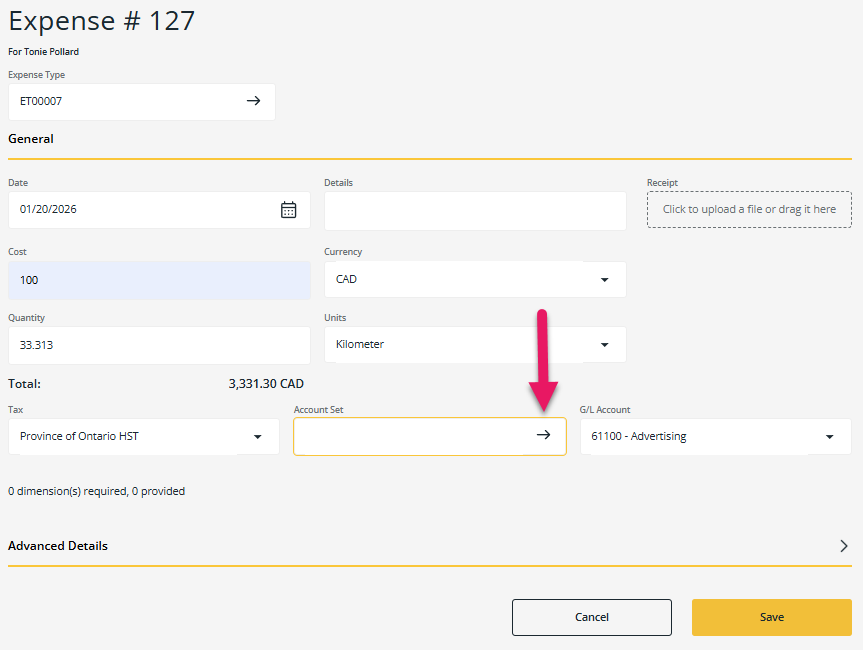
Task: Click the Details text field
Action: tap(475, 210)
